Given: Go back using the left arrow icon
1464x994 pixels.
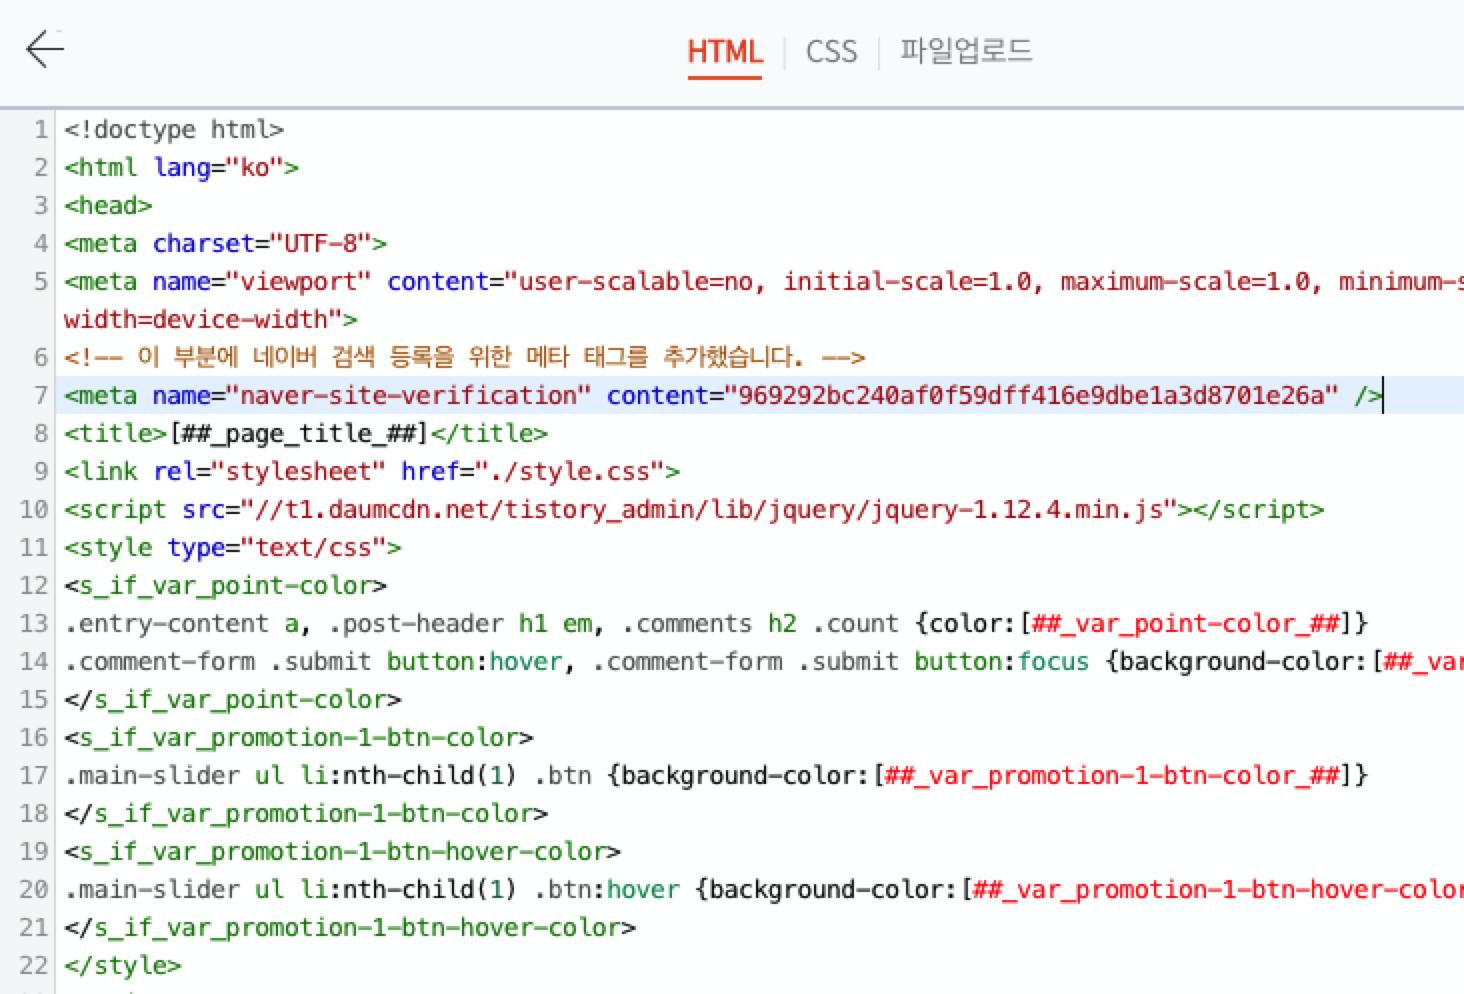Looking at the screenshot, I should 45,48.
